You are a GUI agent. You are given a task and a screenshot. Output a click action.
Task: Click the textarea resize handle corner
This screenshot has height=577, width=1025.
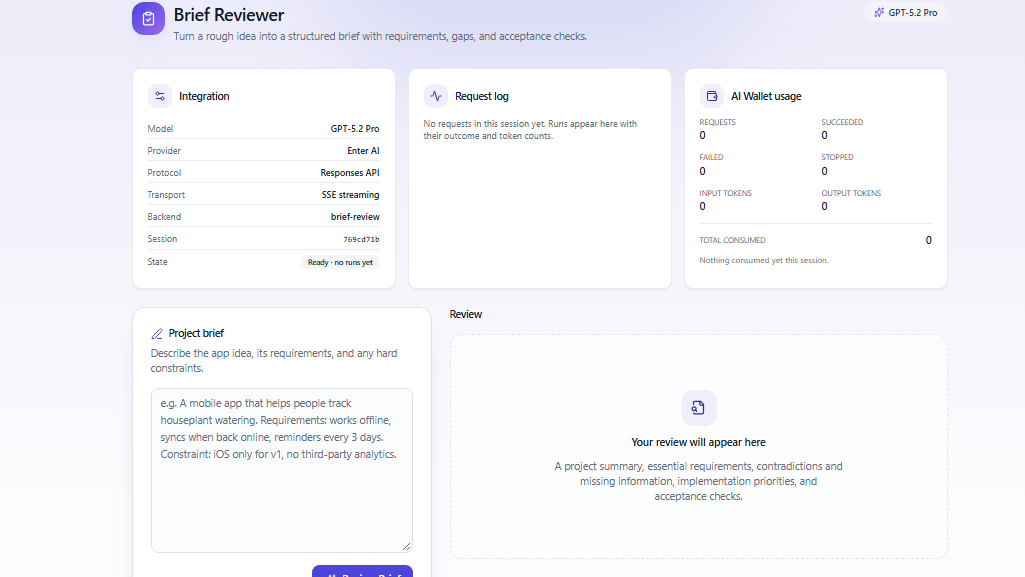407,546
